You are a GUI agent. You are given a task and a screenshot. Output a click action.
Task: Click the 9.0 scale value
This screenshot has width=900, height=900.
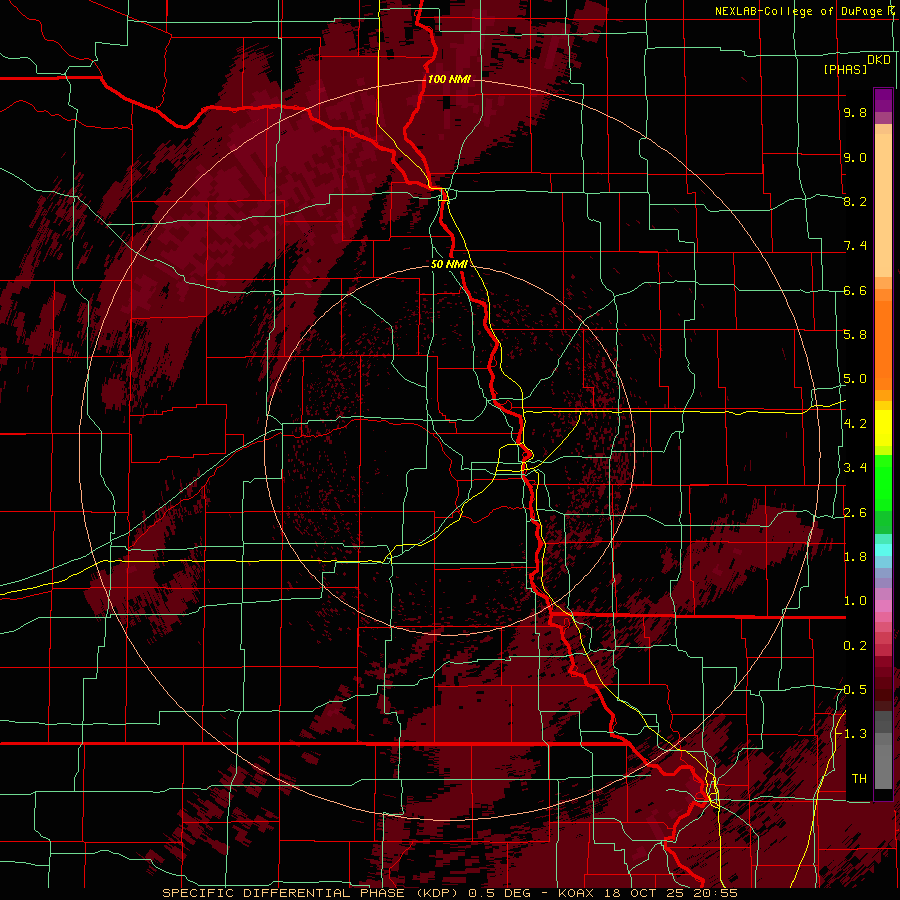click(x=855, y=157)
